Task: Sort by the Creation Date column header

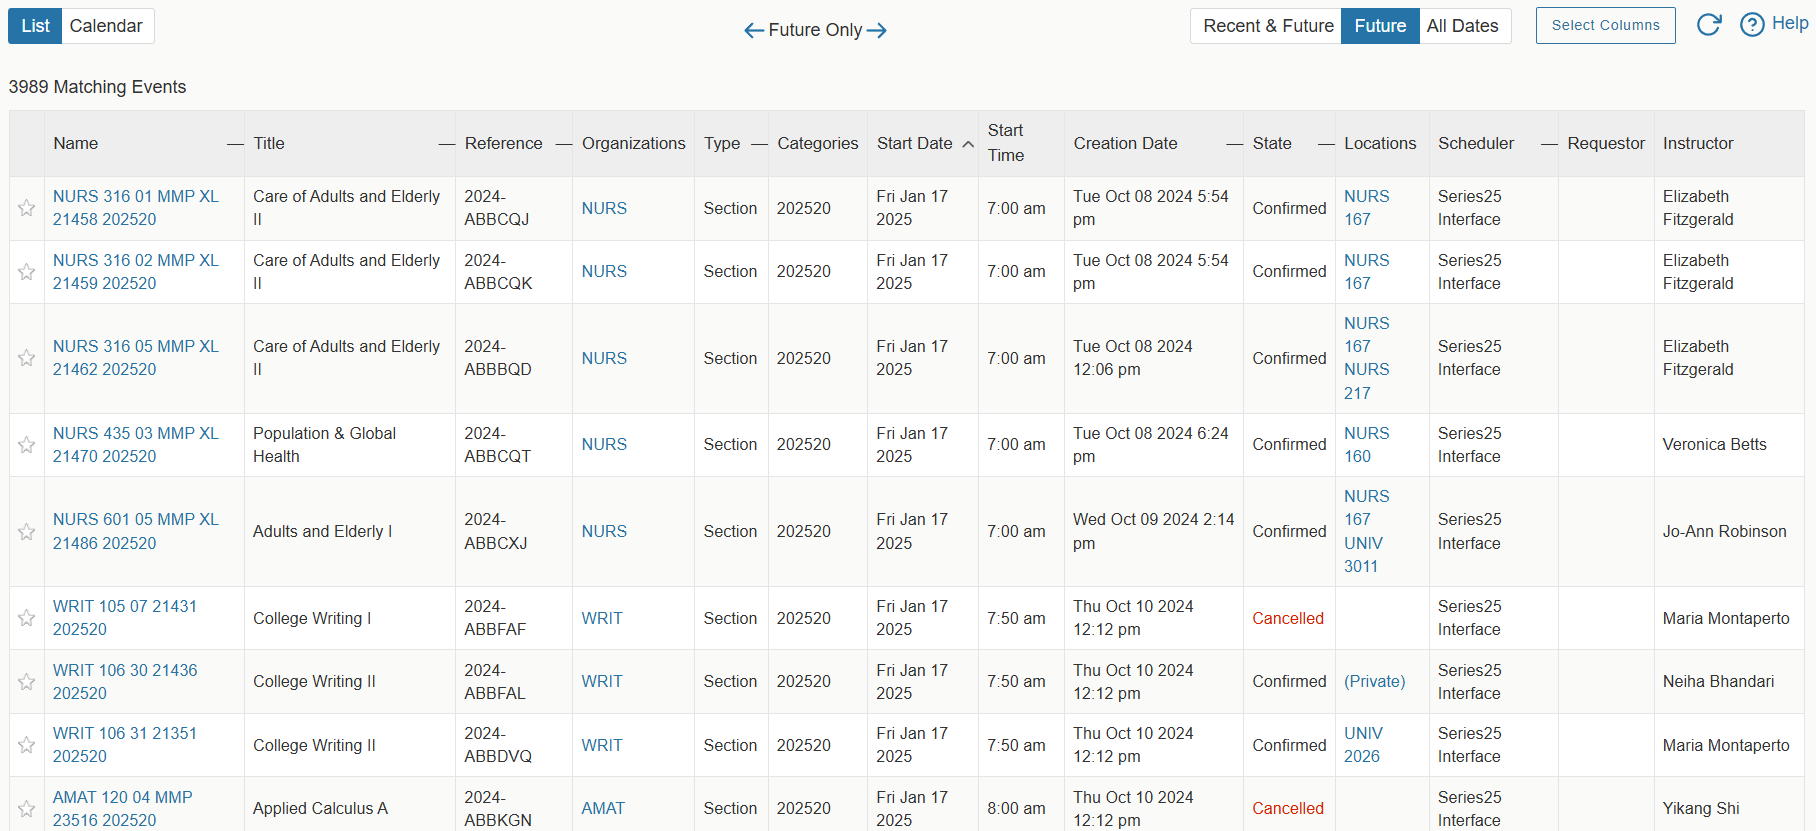Action: [1125, 144]
